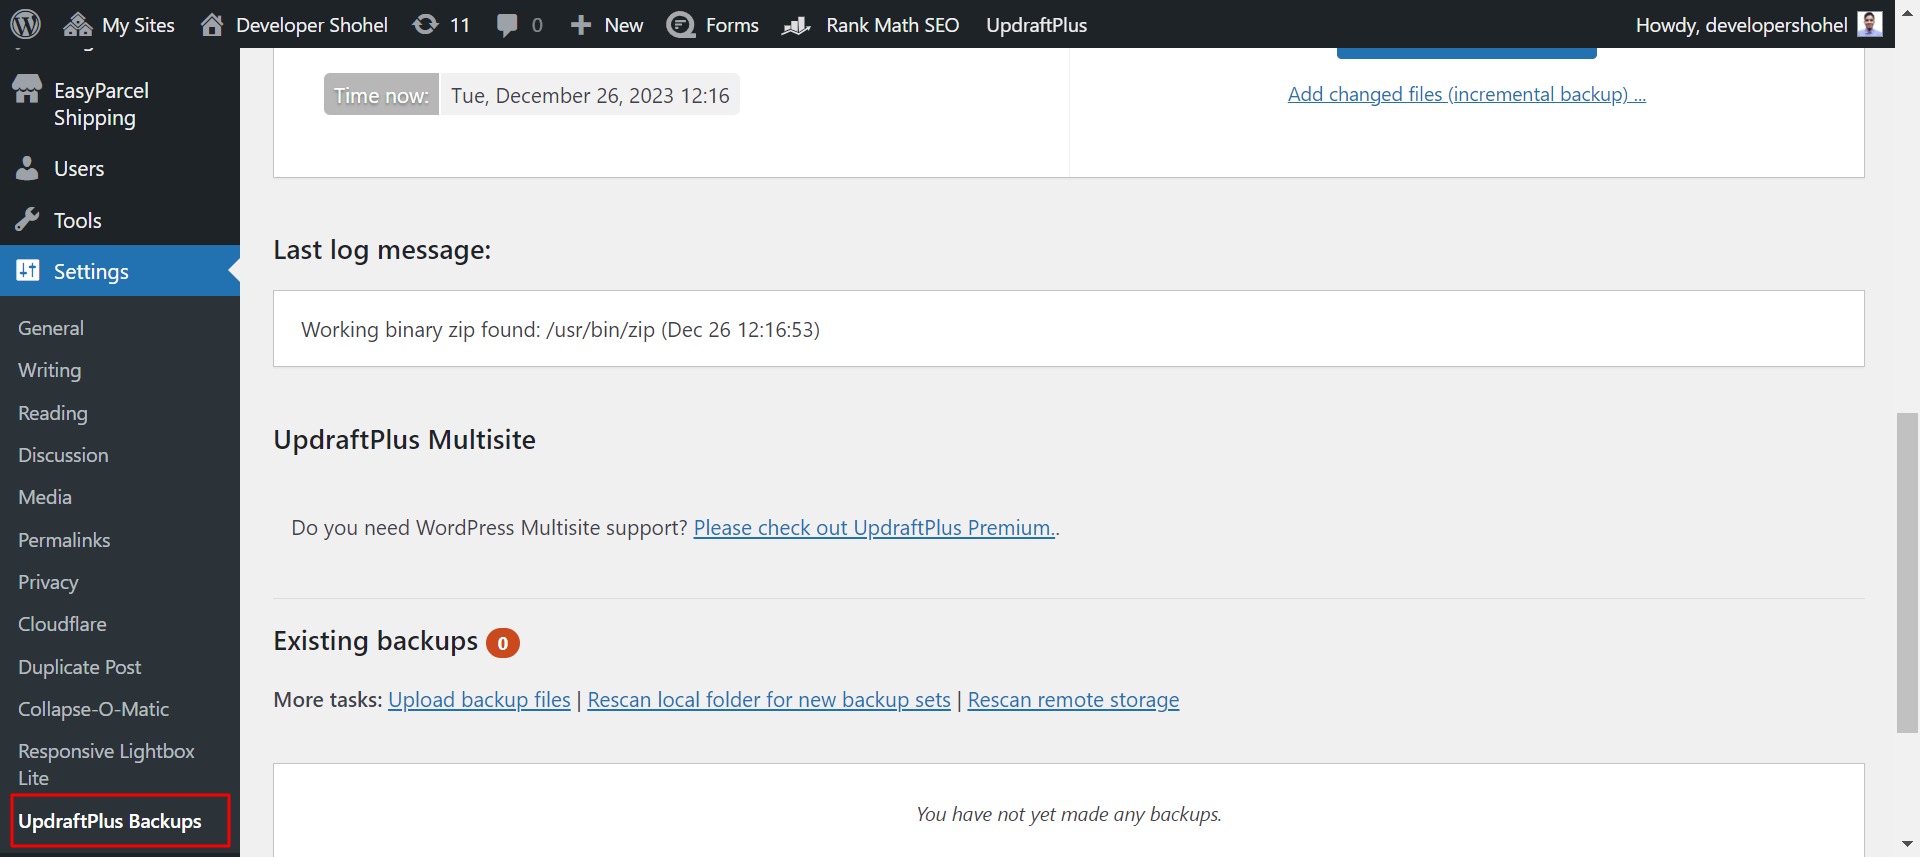Go to Writing settings
1920x857 pixels.
click(50, 370)
